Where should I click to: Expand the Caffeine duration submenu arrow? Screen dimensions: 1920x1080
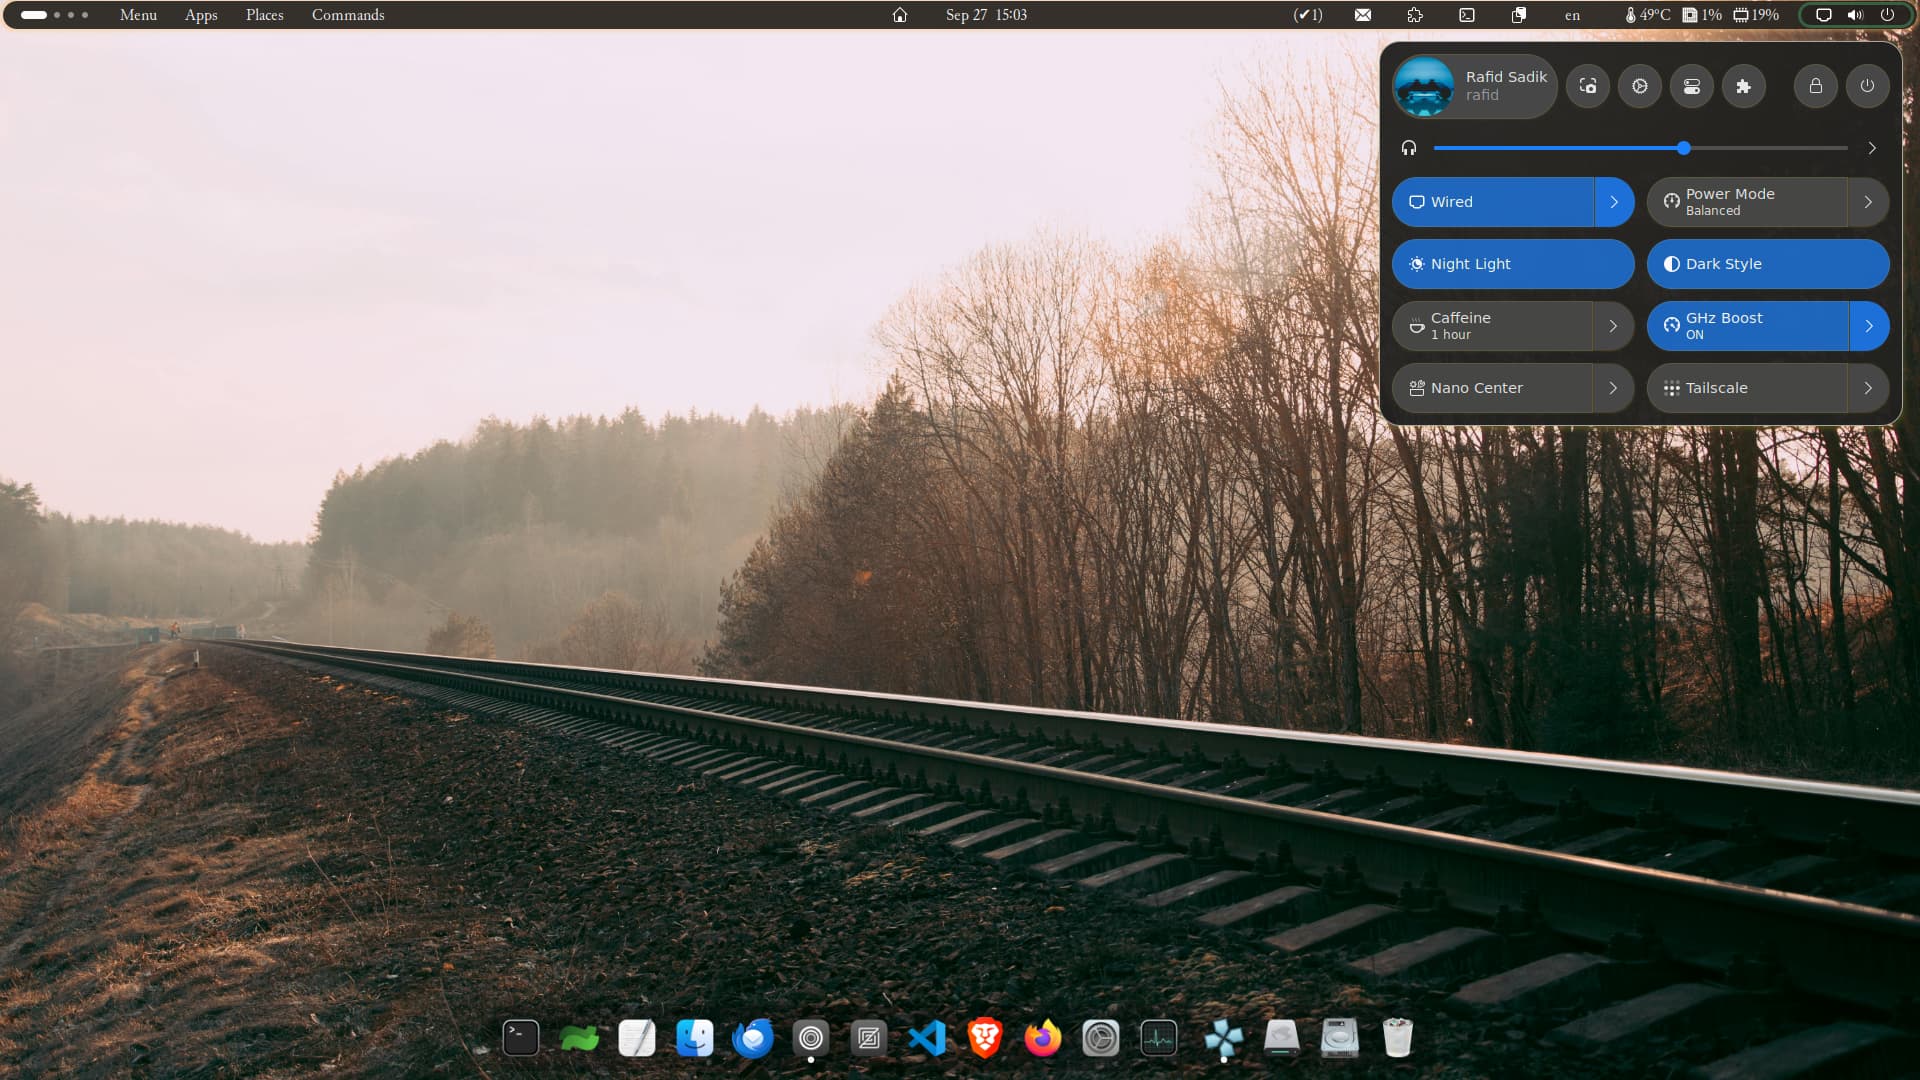1612,326
